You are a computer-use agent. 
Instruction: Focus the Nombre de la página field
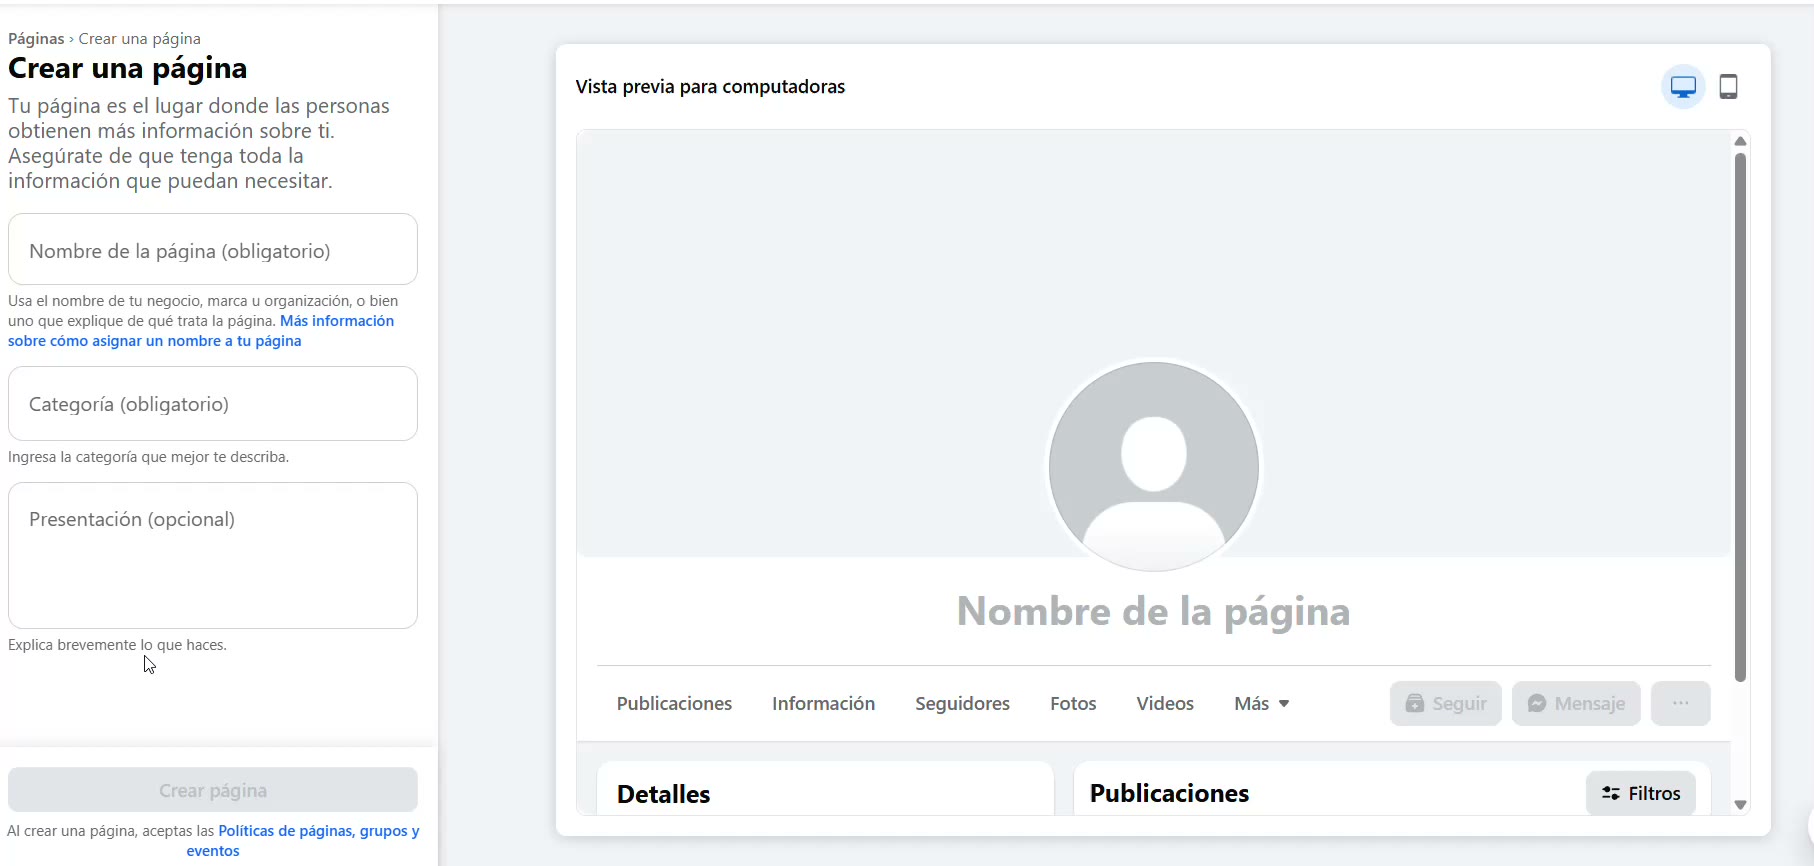point(213,250)
